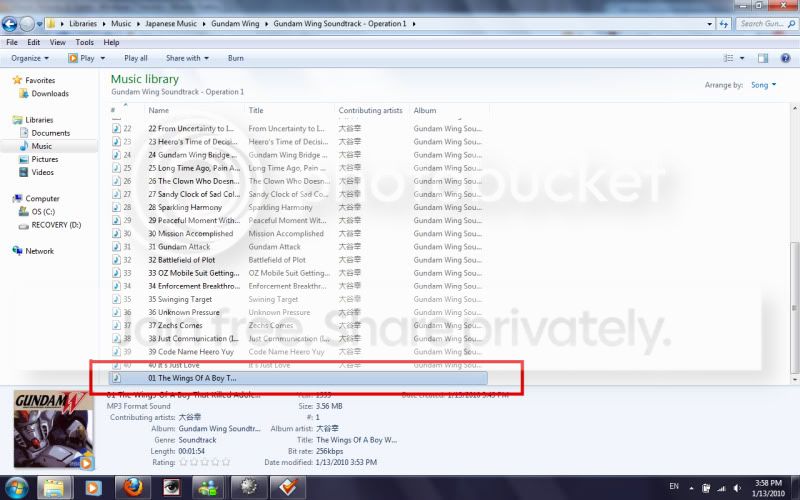This screenshot has width=800, height=500.
Task: Click the volume speaker tray icon
Action: [x=737, y=488]
